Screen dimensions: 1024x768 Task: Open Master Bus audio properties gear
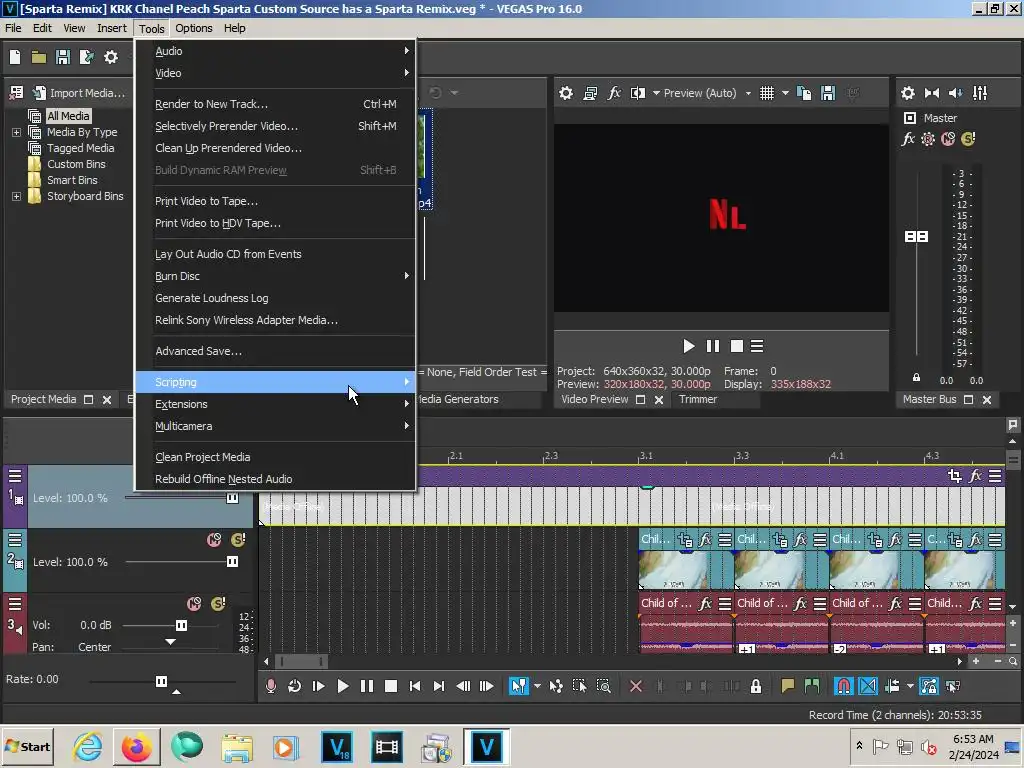908,93
